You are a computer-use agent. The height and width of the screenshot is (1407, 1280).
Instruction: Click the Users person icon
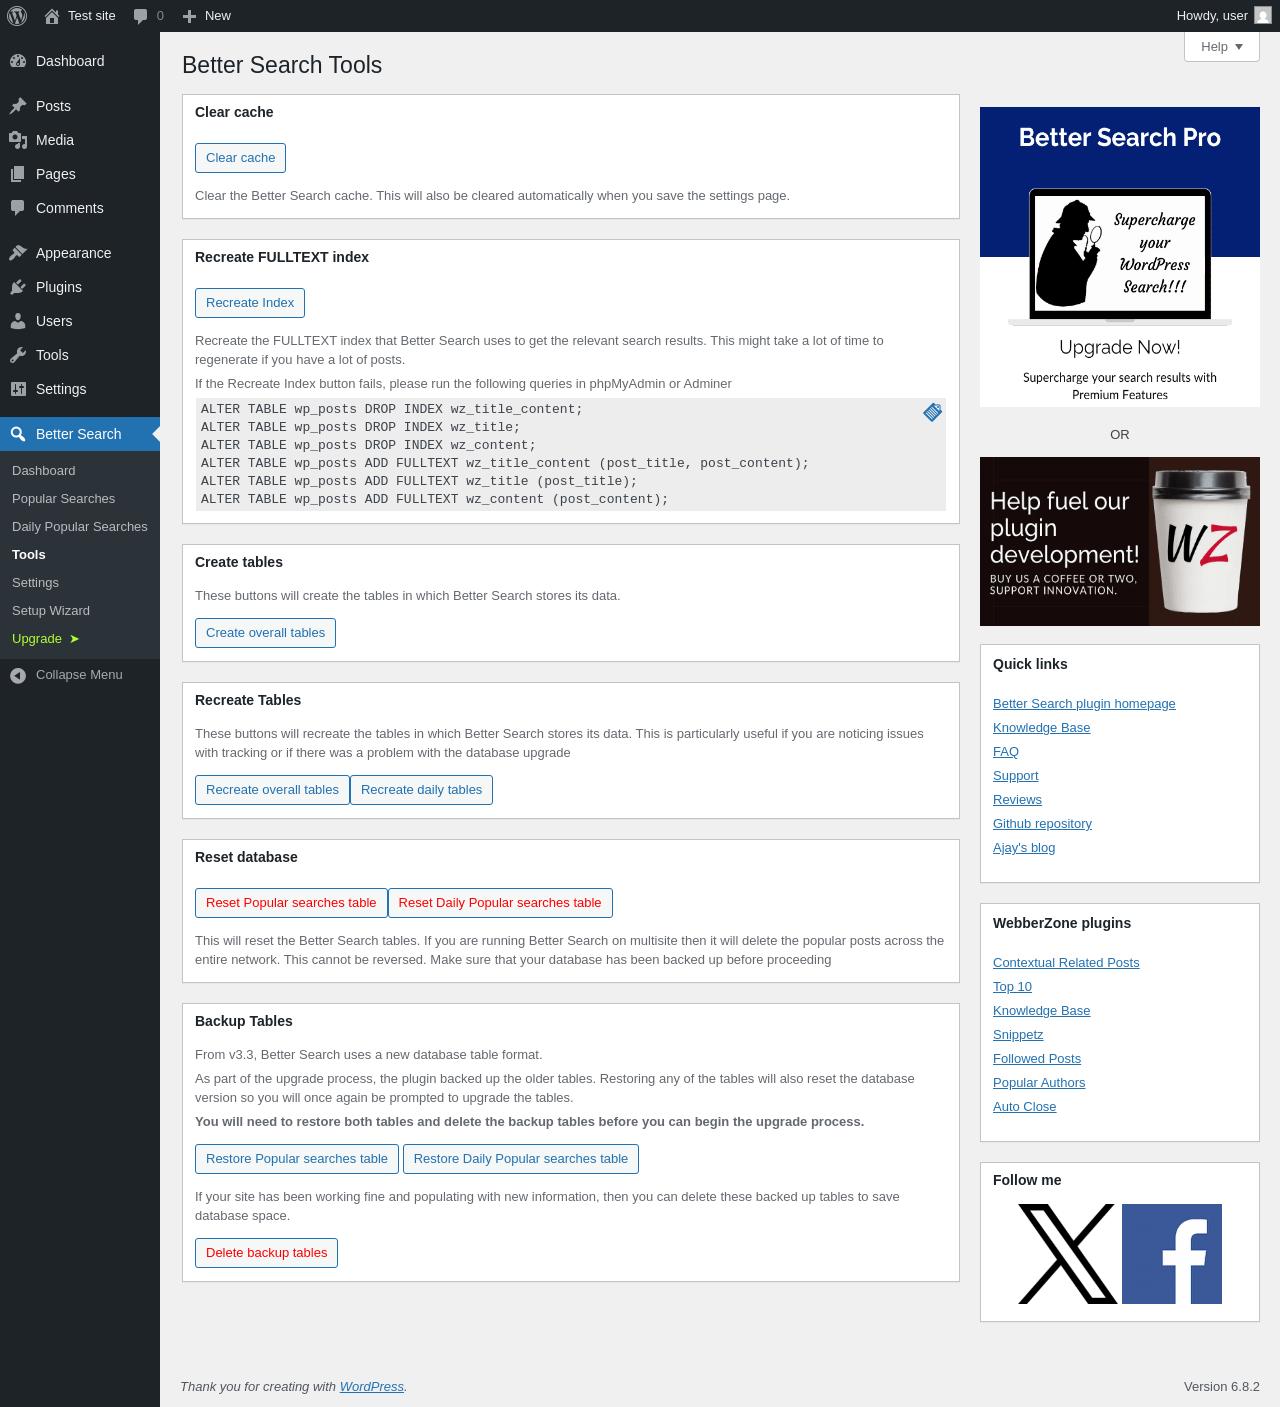pyautogui.click(x=18, y=321)
